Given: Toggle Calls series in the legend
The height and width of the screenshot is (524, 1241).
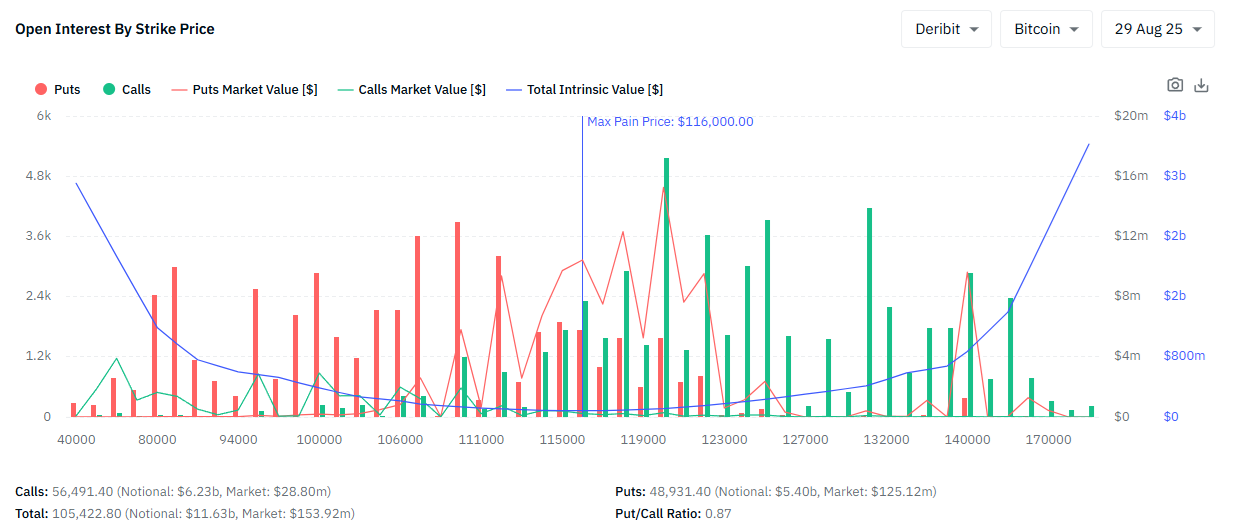Looking at the screenshot, I should 126,89.
